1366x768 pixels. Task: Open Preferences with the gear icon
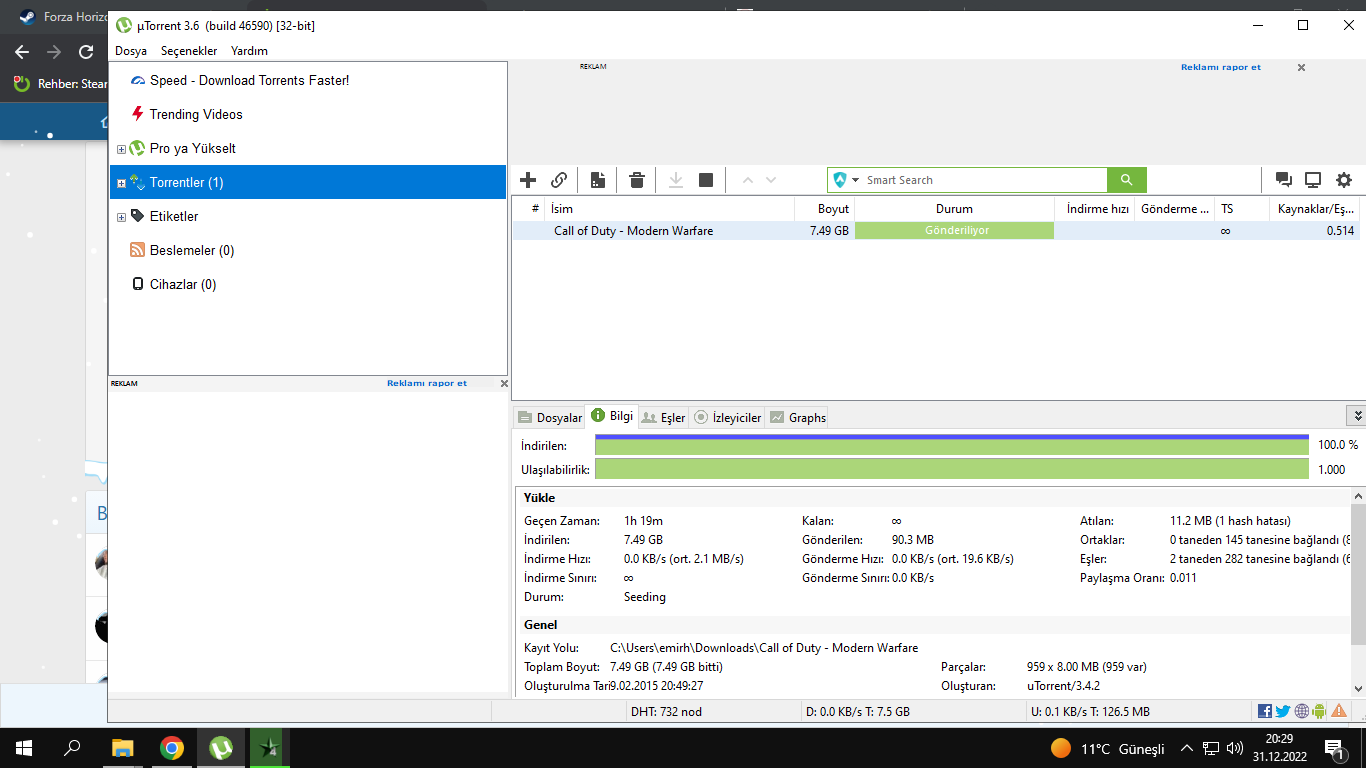click(1344, 180)
